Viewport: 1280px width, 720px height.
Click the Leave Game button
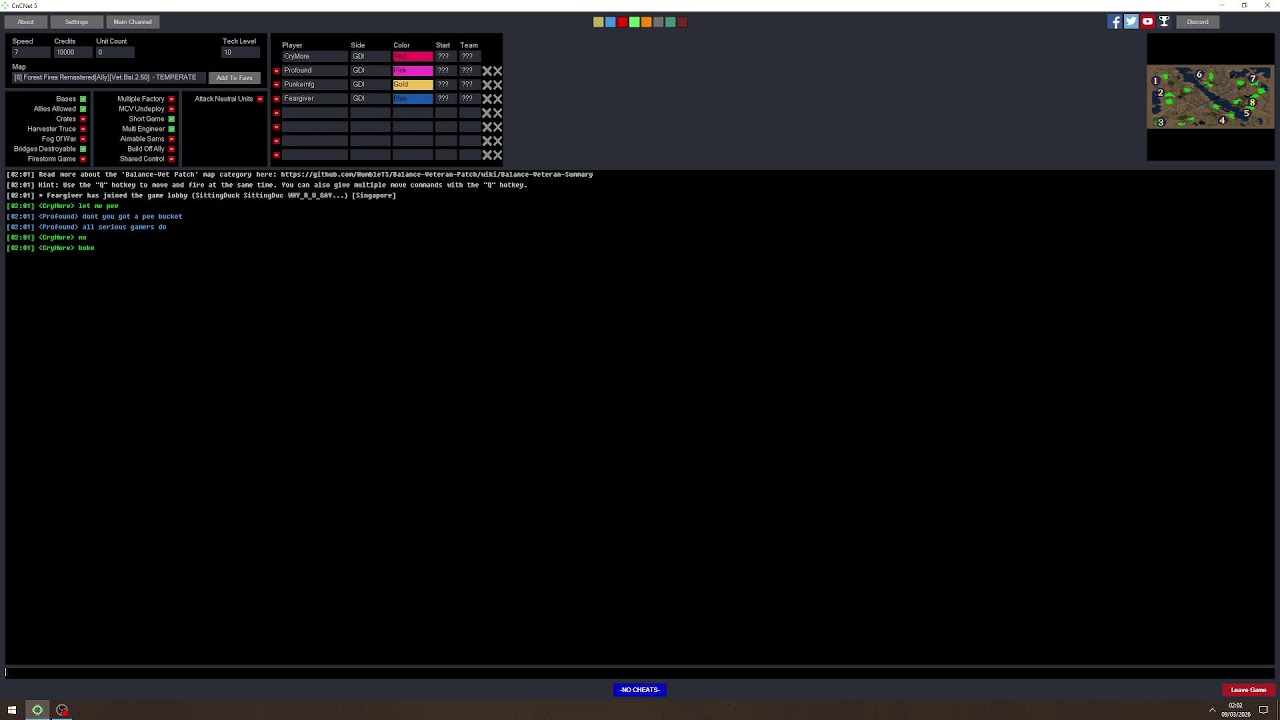1248,690
